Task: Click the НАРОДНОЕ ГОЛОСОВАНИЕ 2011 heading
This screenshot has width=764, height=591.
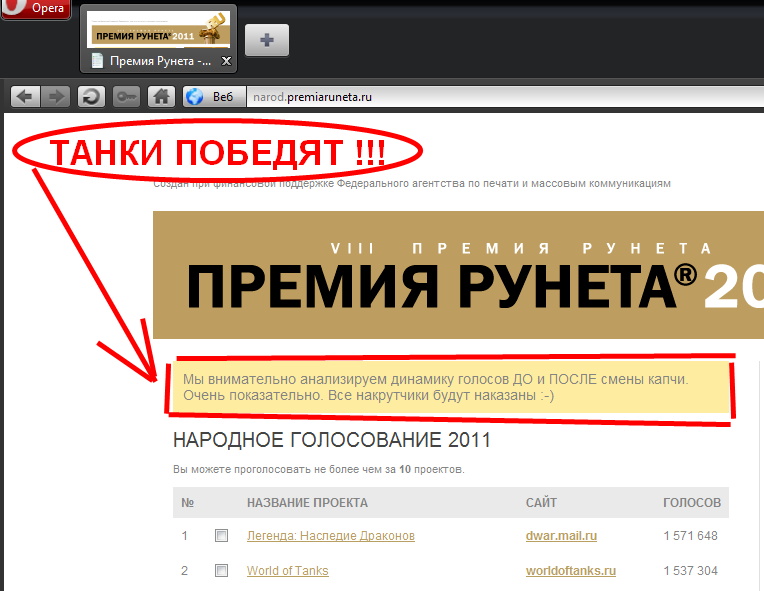Action: [x=331, y=440]
